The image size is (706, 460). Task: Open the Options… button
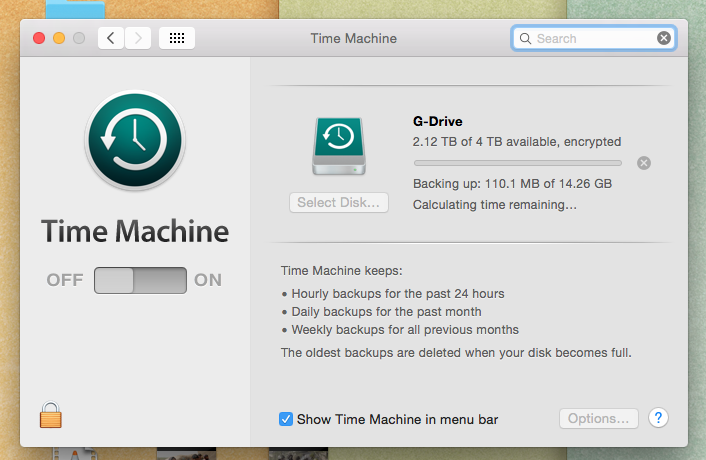click(x=598, y=419)
